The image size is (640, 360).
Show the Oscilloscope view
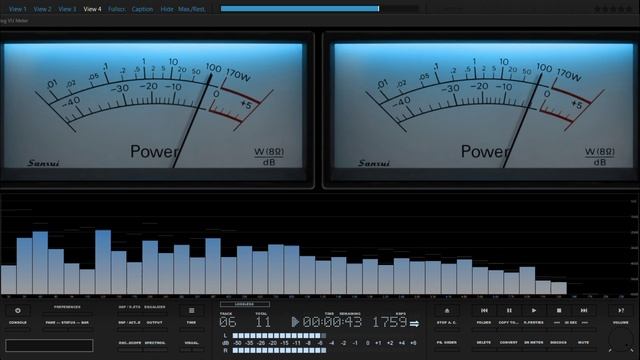click(130, 343)
